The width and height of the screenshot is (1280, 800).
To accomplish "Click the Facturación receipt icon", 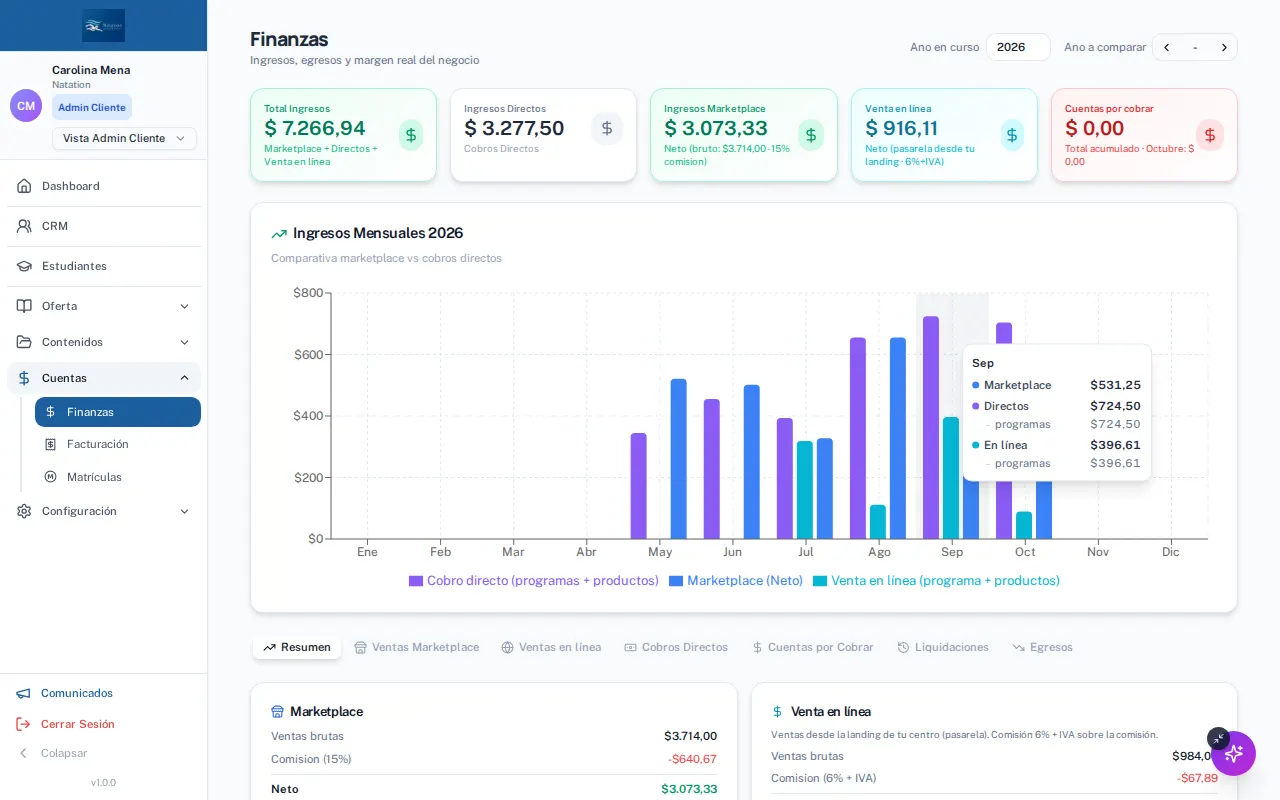I will [x=50, y=444].
